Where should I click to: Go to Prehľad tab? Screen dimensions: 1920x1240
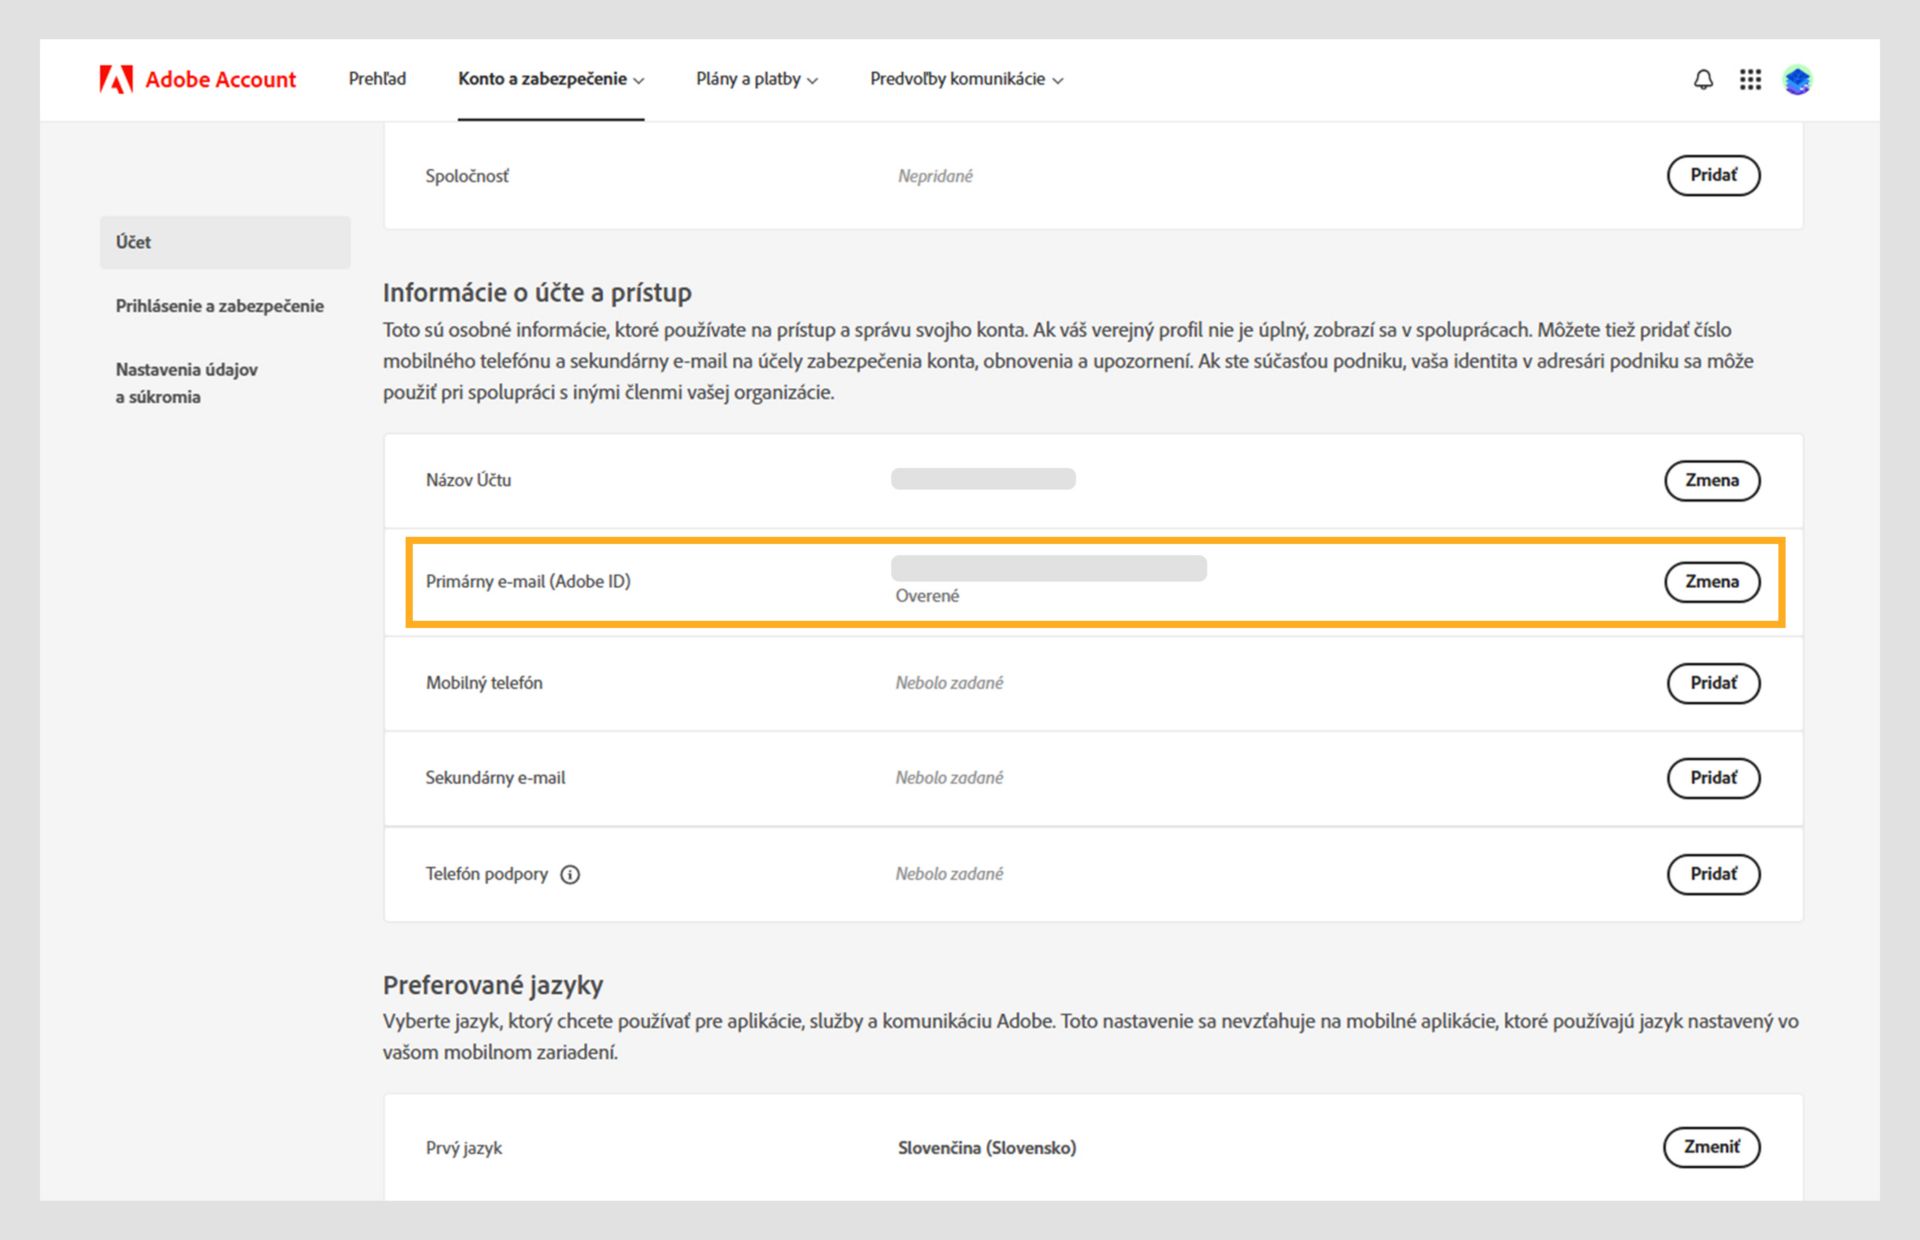(377, 79)
